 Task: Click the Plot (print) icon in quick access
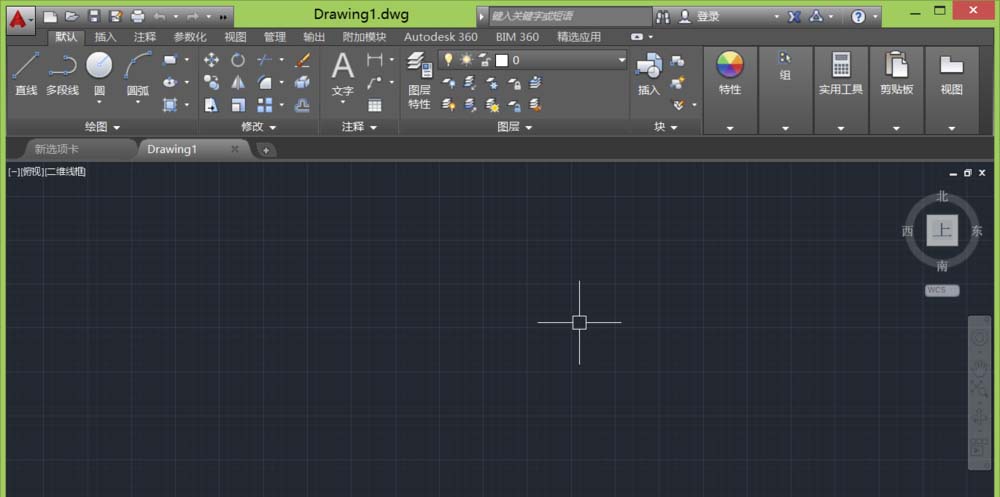[137, 17]
